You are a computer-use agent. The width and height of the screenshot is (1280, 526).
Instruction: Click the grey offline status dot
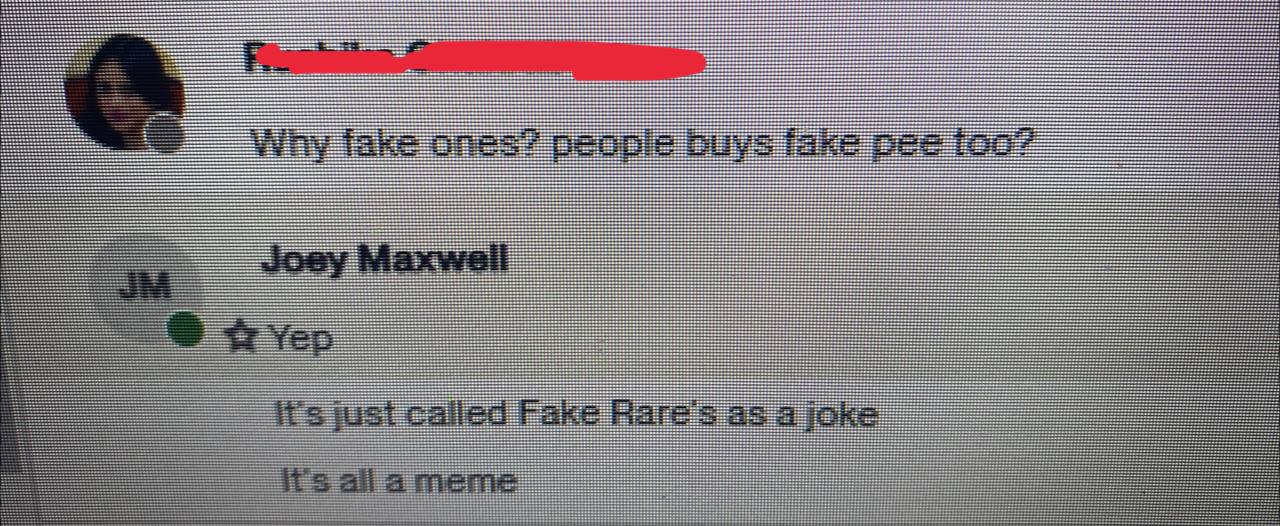click(164, 133)
